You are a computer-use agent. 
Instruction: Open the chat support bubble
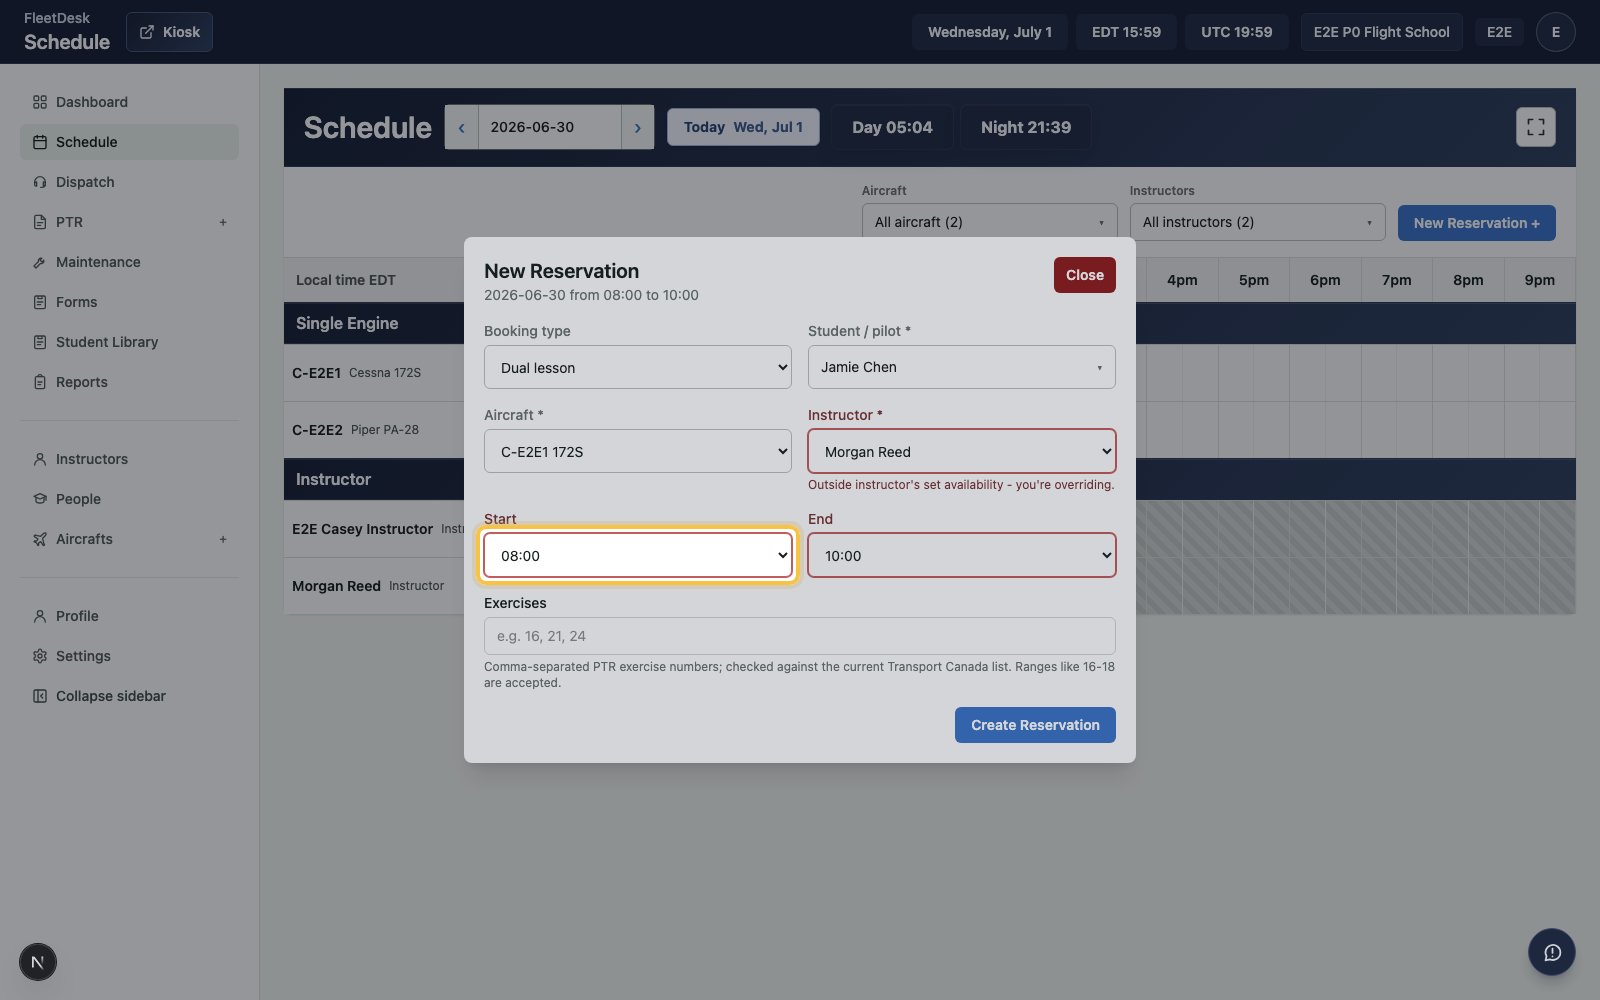pyautogui.click(x=1552, y=952)
